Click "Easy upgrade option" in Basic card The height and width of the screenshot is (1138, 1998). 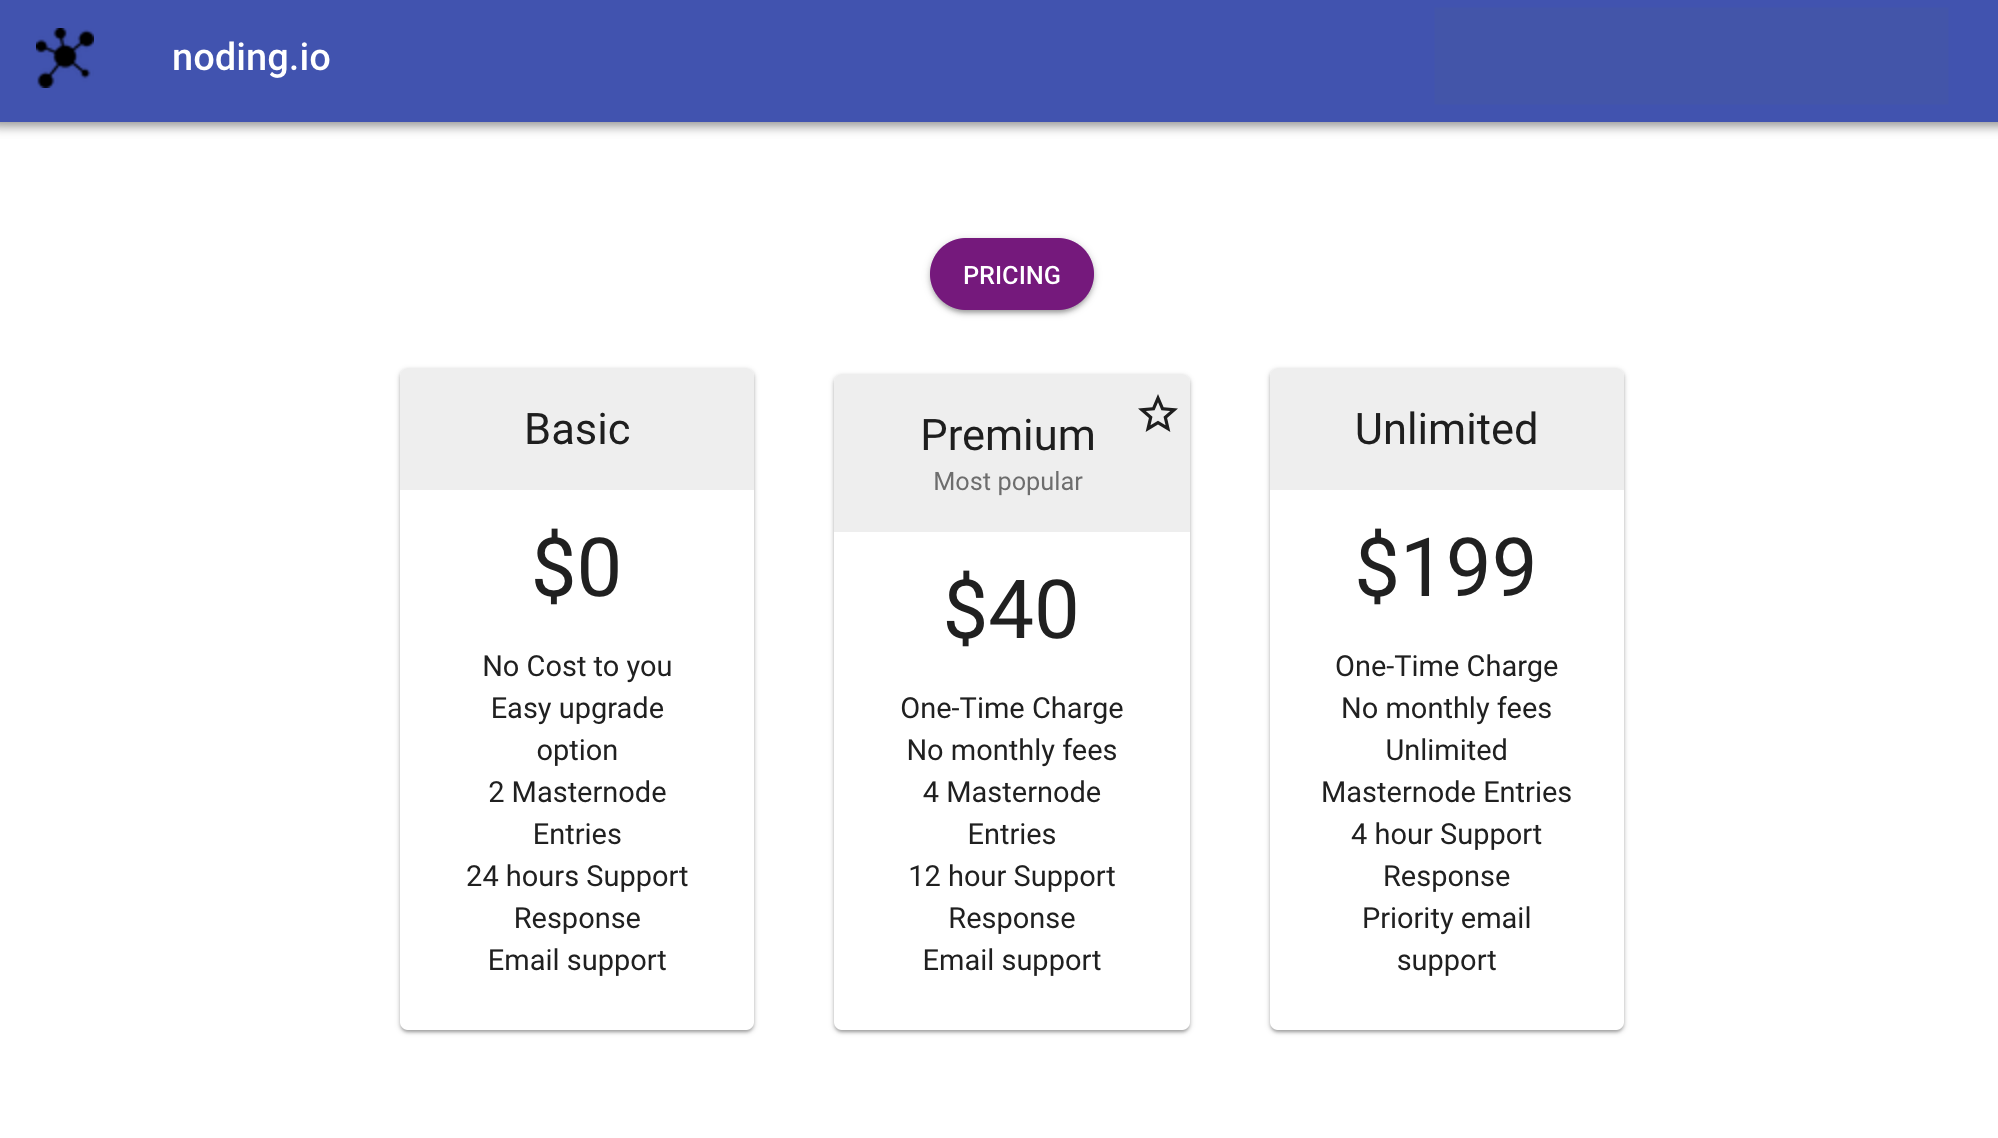(x=577, y=729)
